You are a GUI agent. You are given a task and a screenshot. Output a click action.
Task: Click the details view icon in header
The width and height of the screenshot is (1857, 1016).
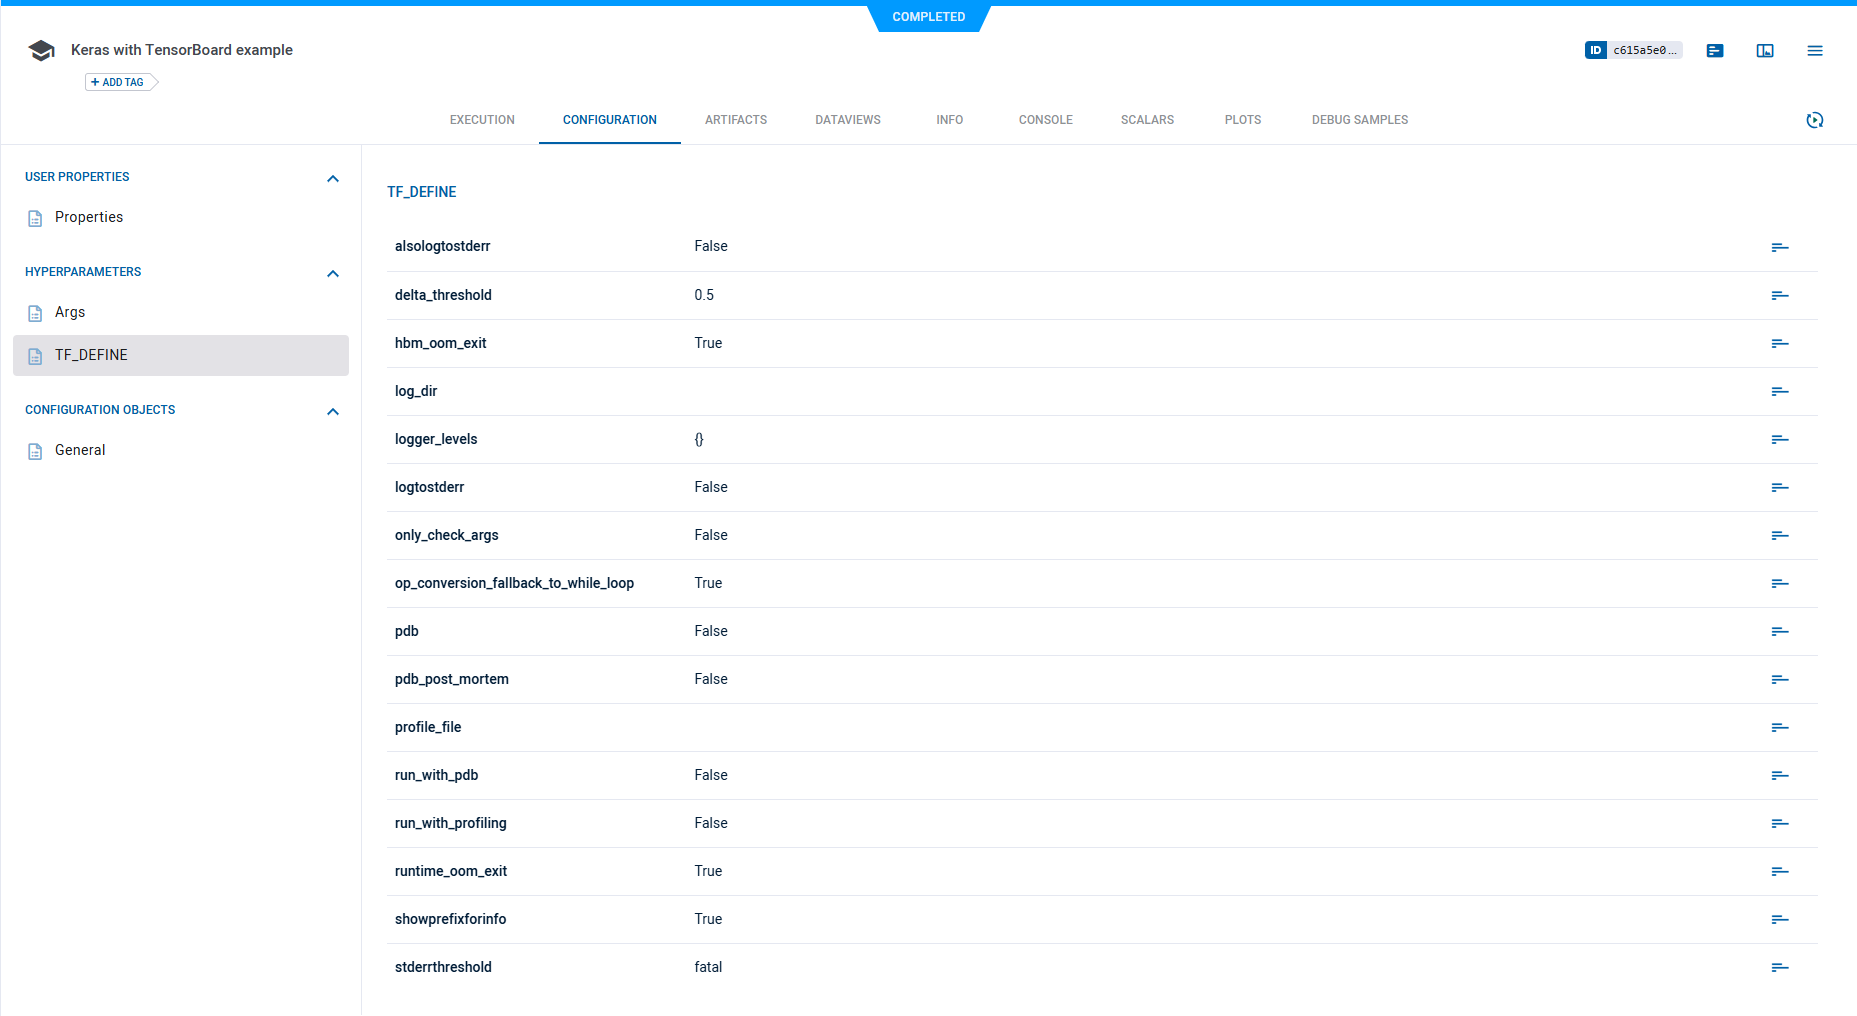click(1714, 50)
